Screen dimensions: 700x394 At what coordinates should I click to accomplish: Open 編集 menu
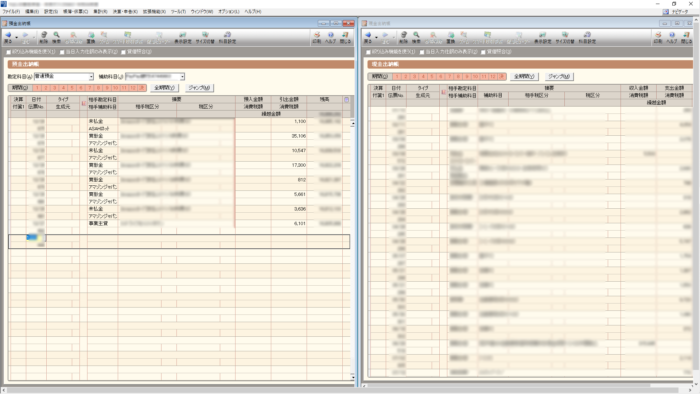(32, 12)
